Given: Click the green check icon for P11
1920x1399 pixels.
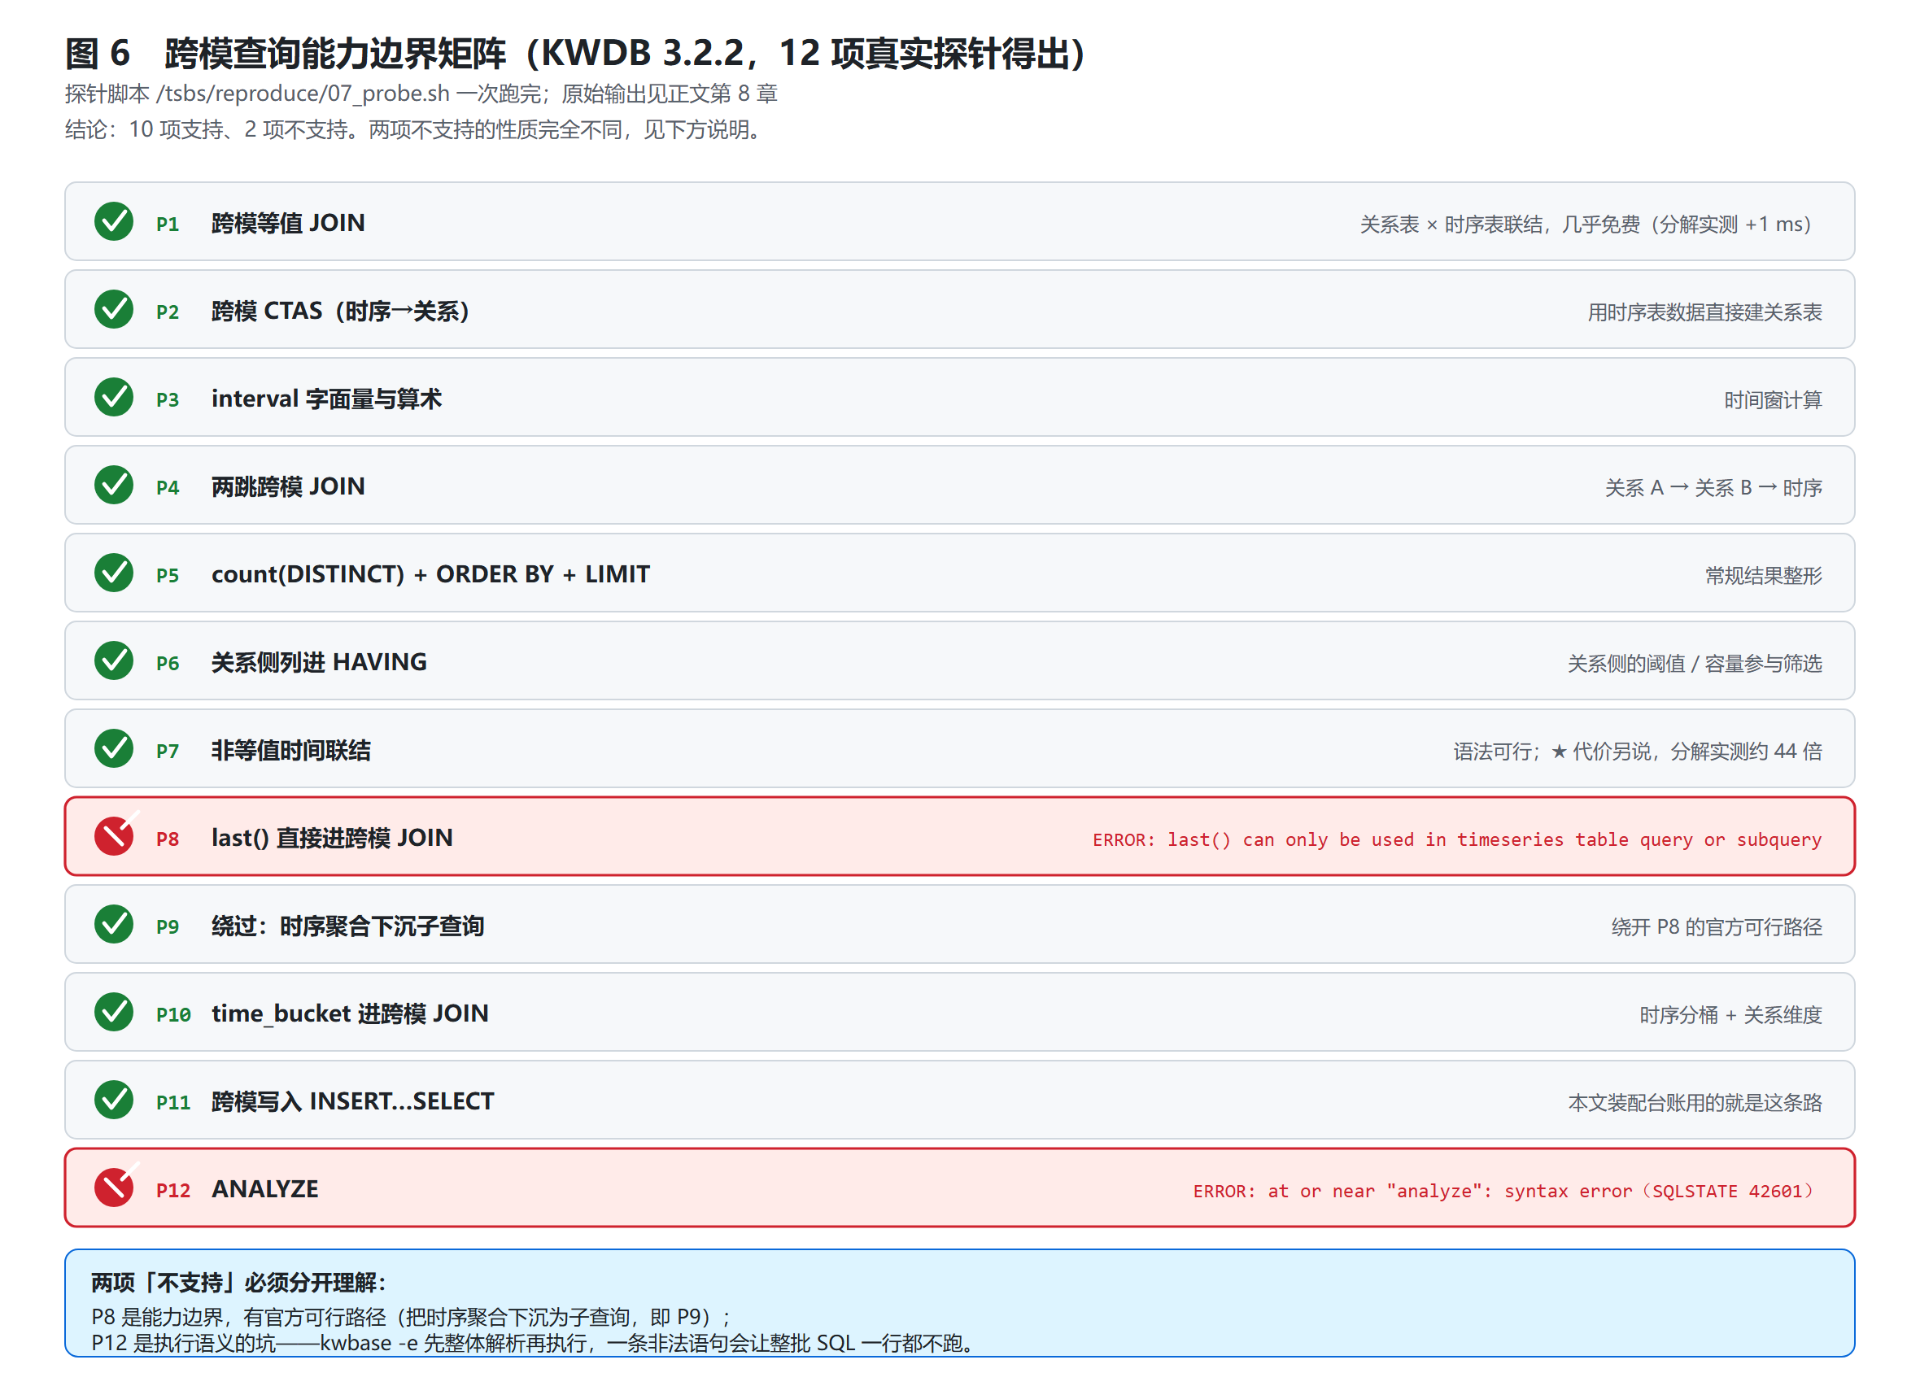Looking at the screenshot, I should (x=114, y=1100).
